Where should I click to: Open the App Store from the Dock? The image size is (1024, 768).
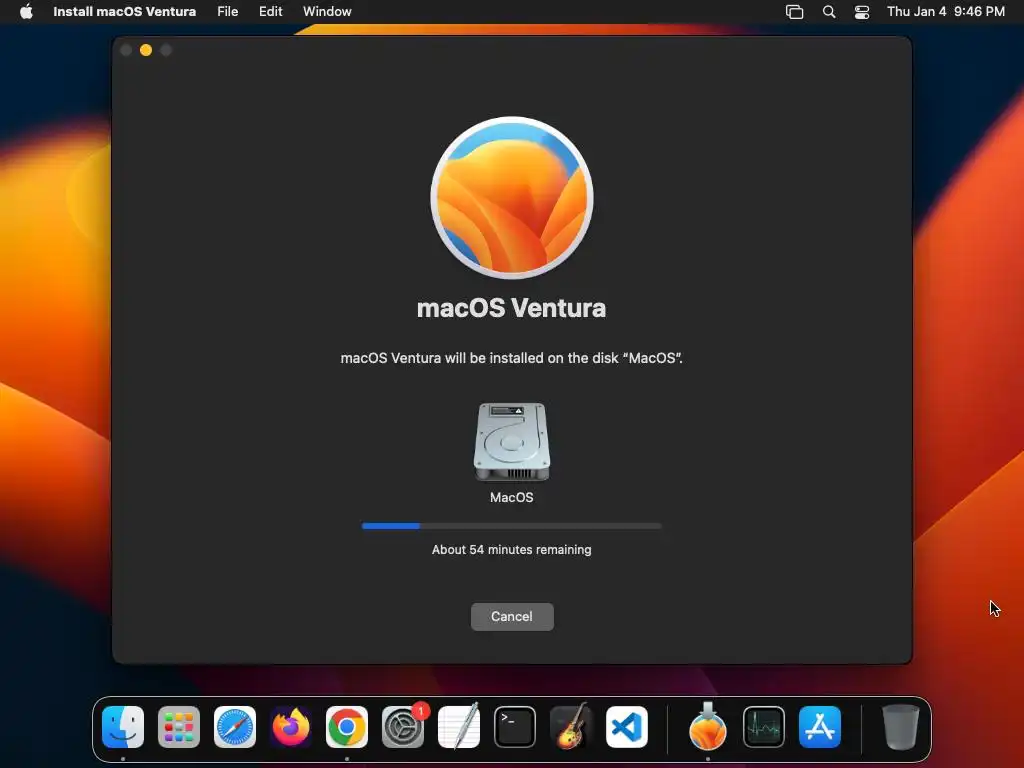(x=820, y=727)
